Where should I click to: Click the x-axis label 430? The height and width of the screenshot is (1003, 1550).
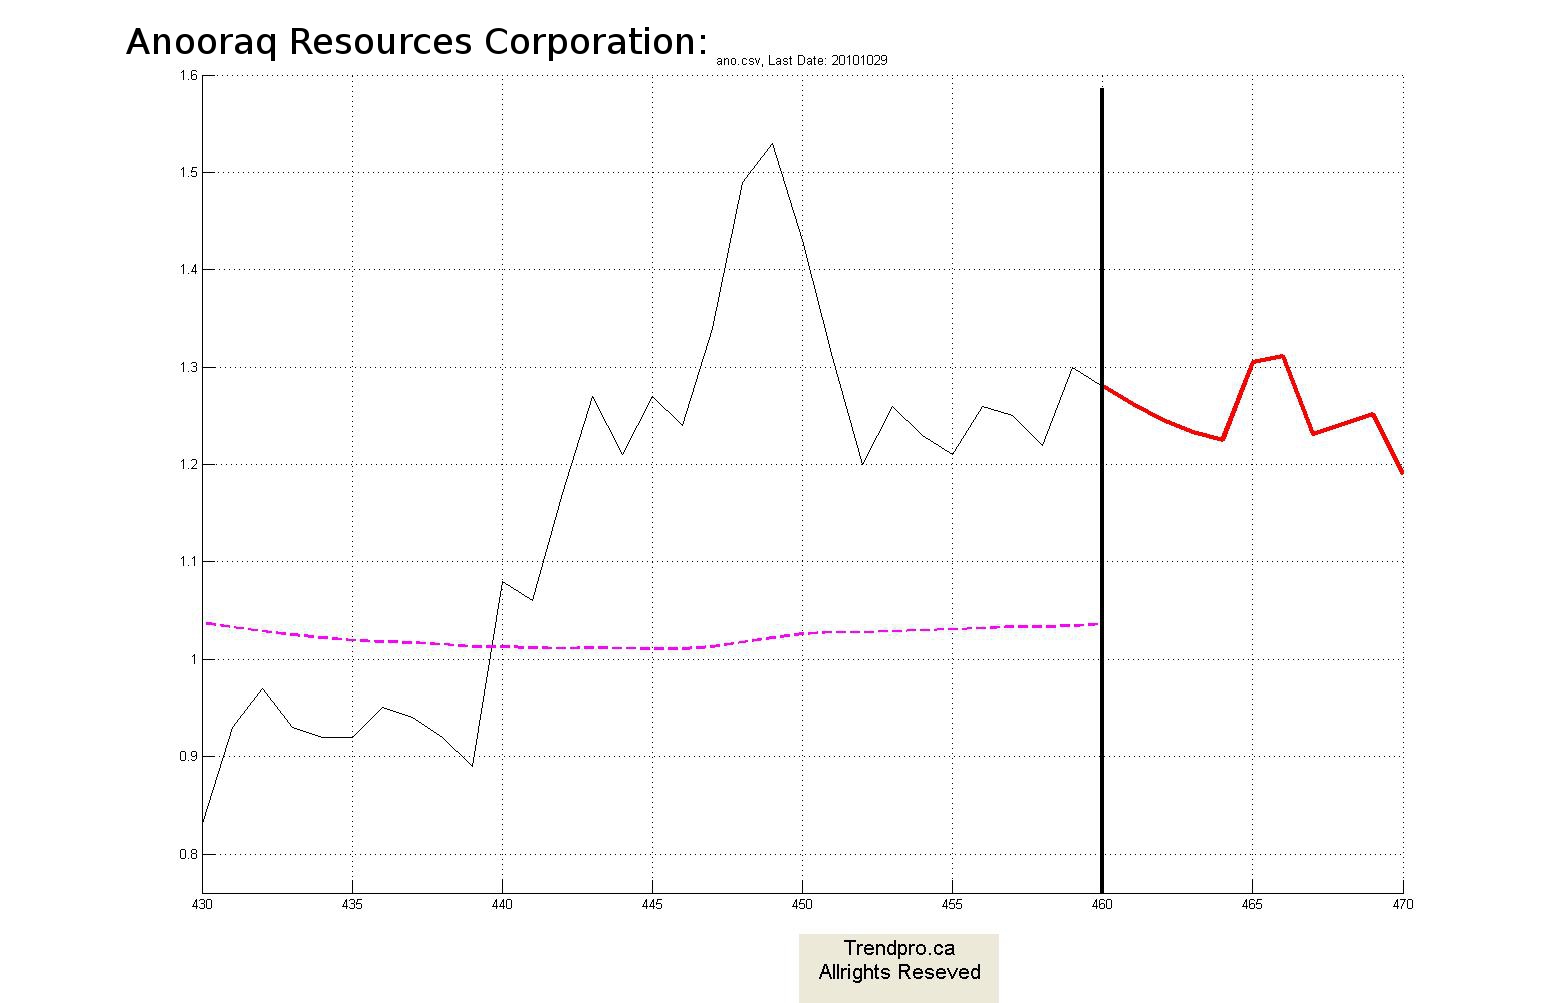point(202,905)
